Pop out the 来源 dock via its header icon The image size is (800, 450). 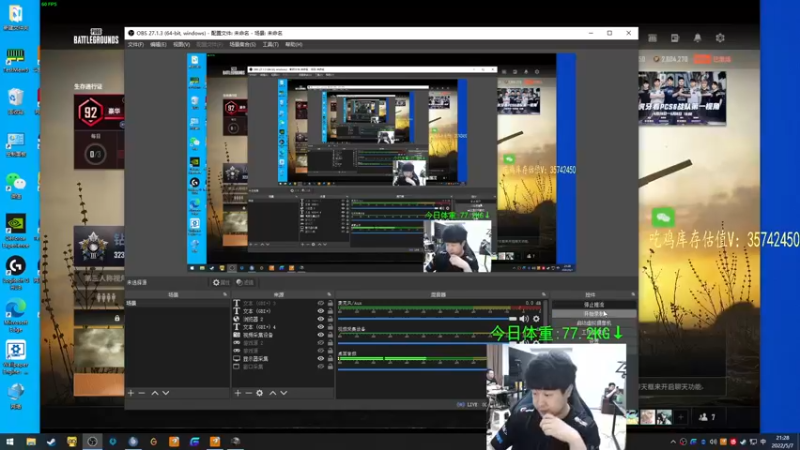[329, 294]
